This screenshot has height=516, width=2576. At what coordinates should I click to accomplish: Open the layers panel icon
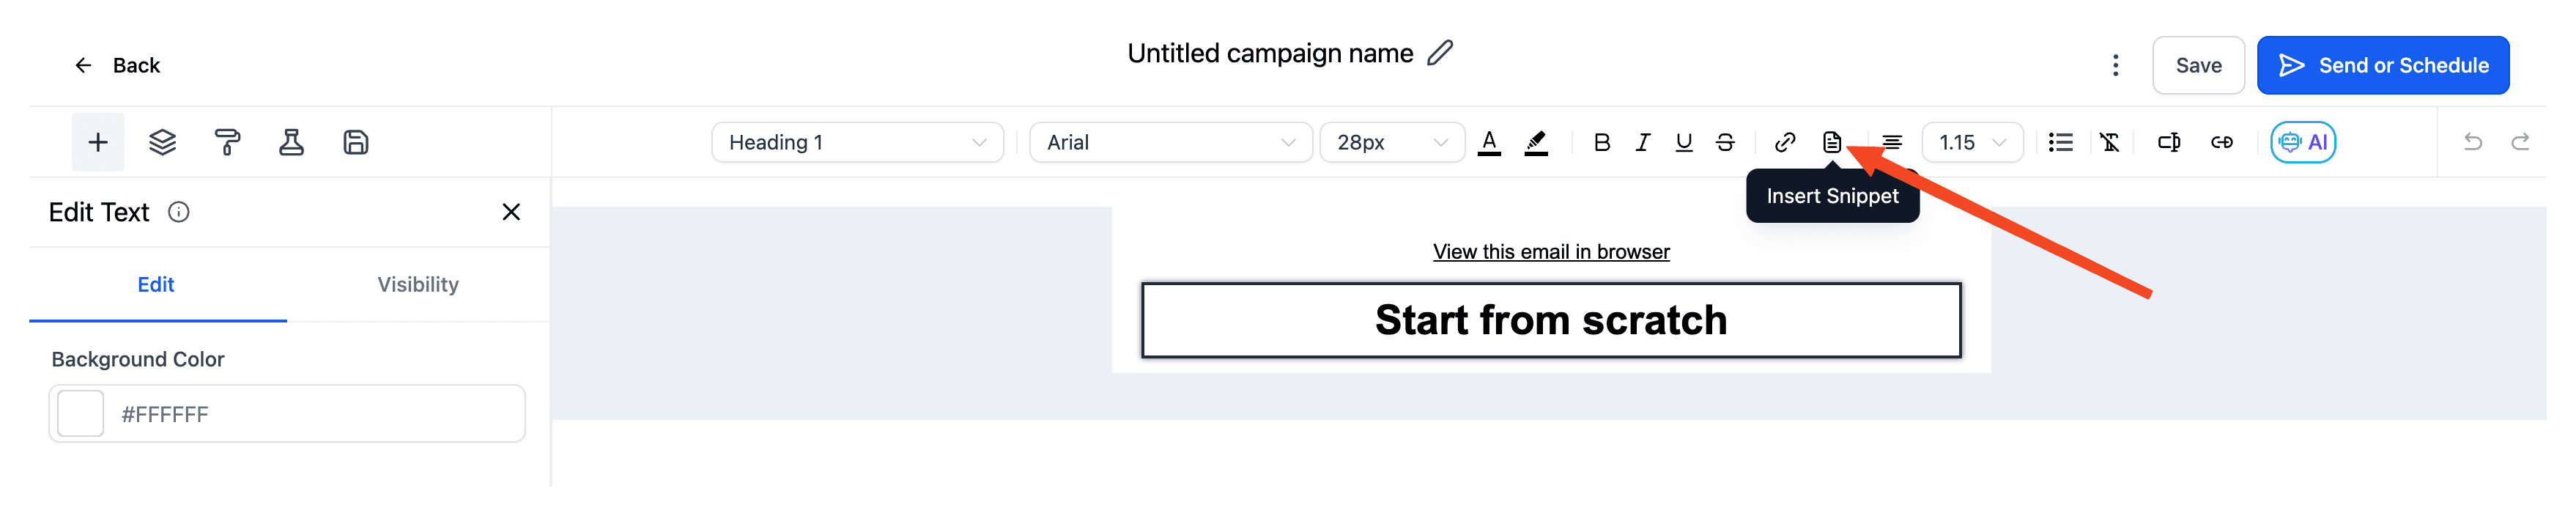point(162,142)
